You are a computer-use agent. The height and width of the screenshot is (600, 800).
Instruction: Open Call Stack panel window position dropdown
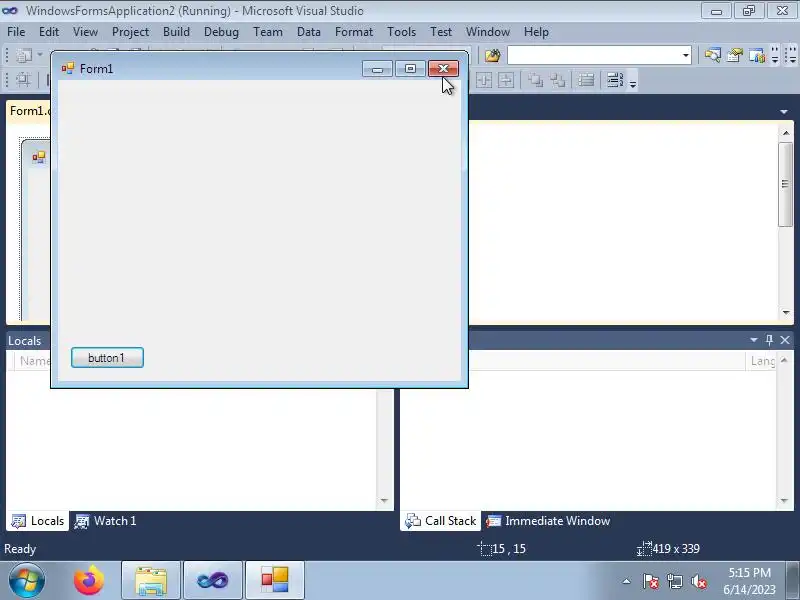click(x=754, y=340)
